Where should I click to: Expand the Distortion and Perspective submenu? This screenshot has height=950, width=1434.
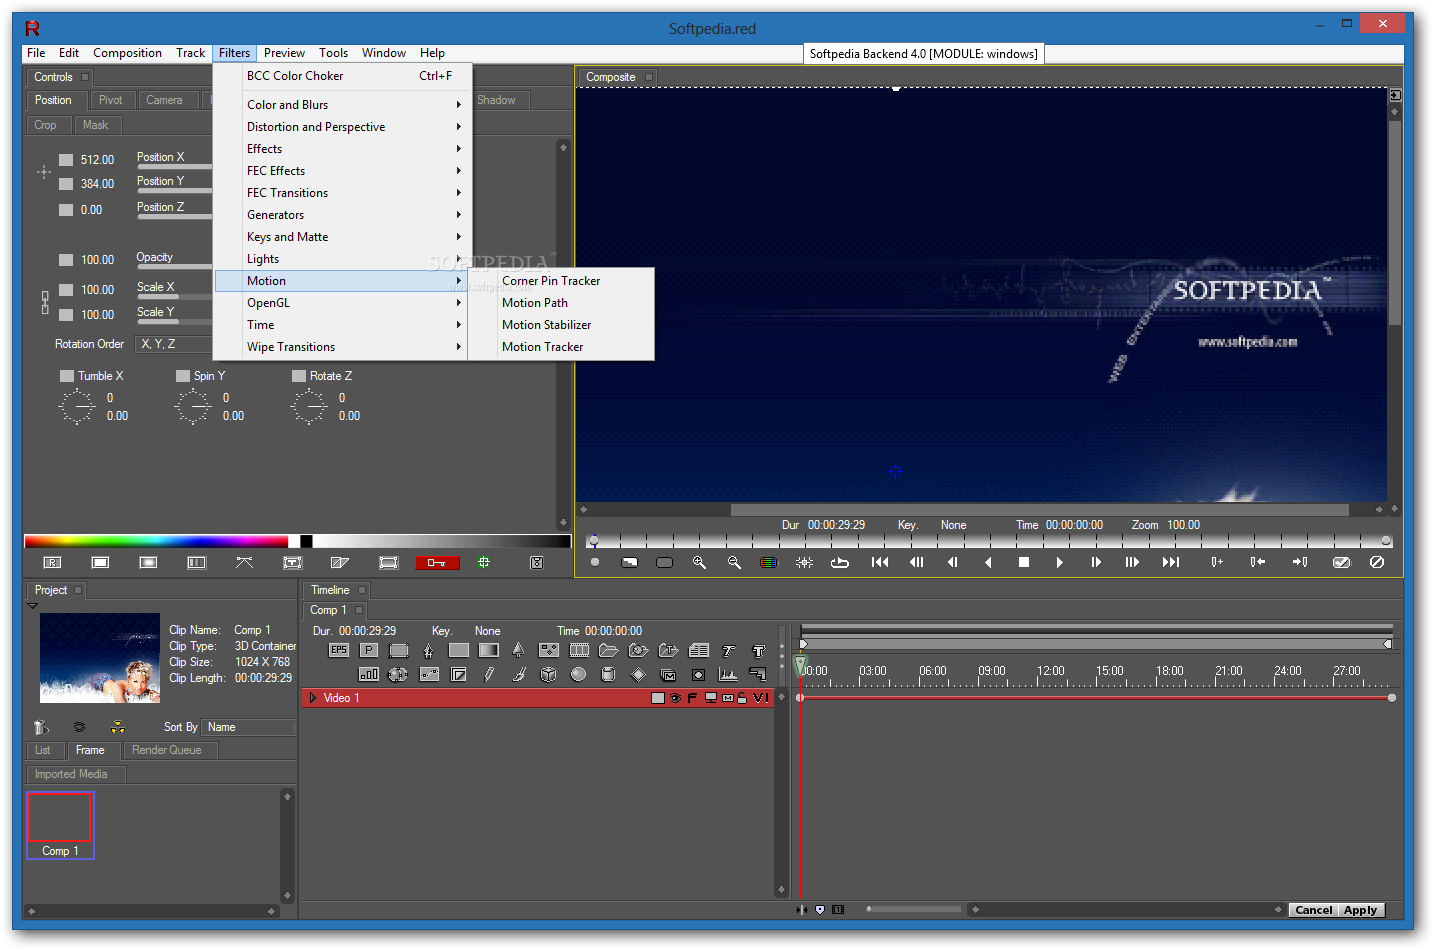click(342, 127)
